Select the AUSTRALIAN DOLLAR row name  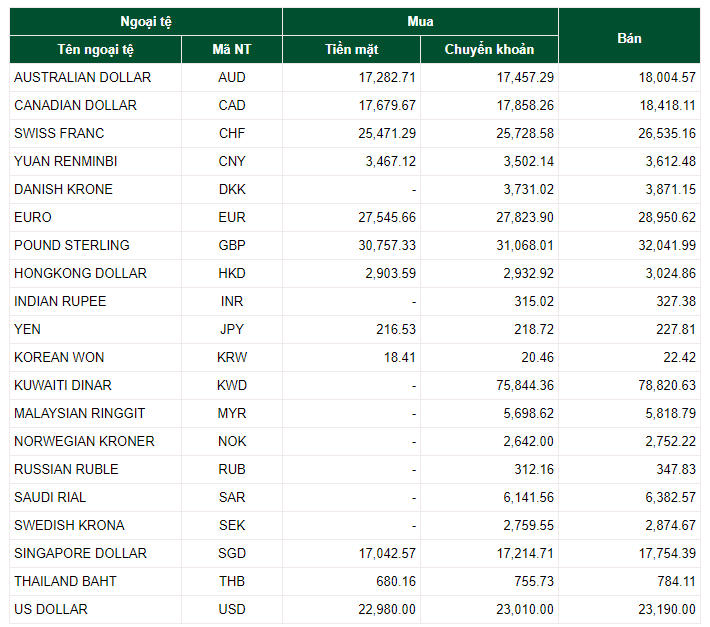[x=83, y=77]
